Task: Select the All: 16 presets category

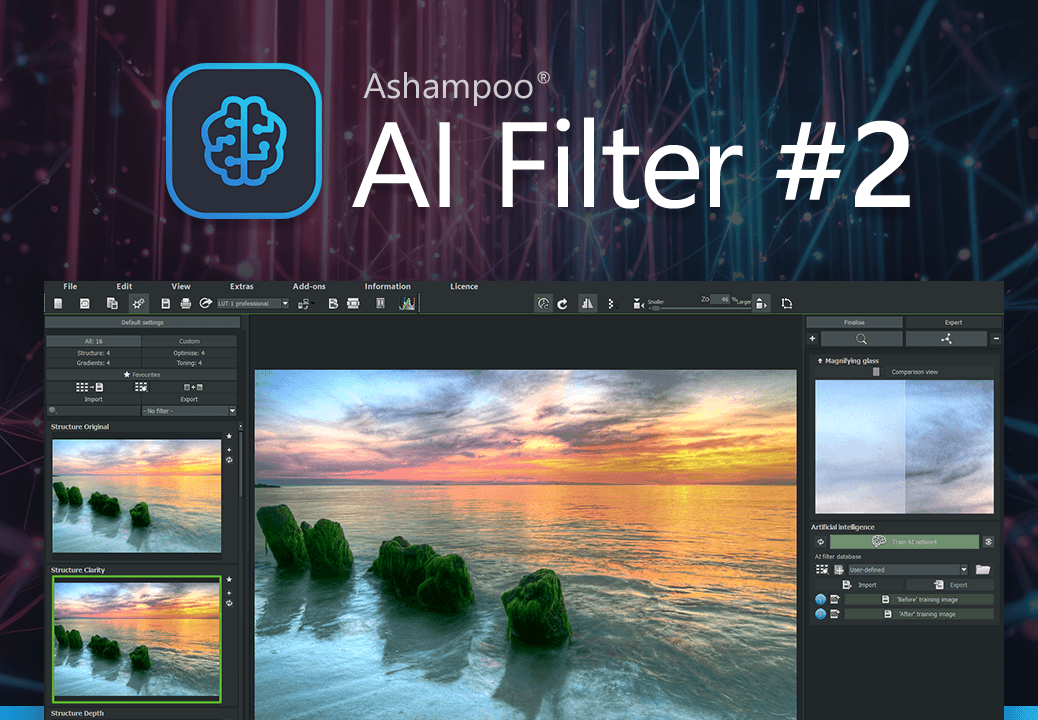Action: point(93,341)
